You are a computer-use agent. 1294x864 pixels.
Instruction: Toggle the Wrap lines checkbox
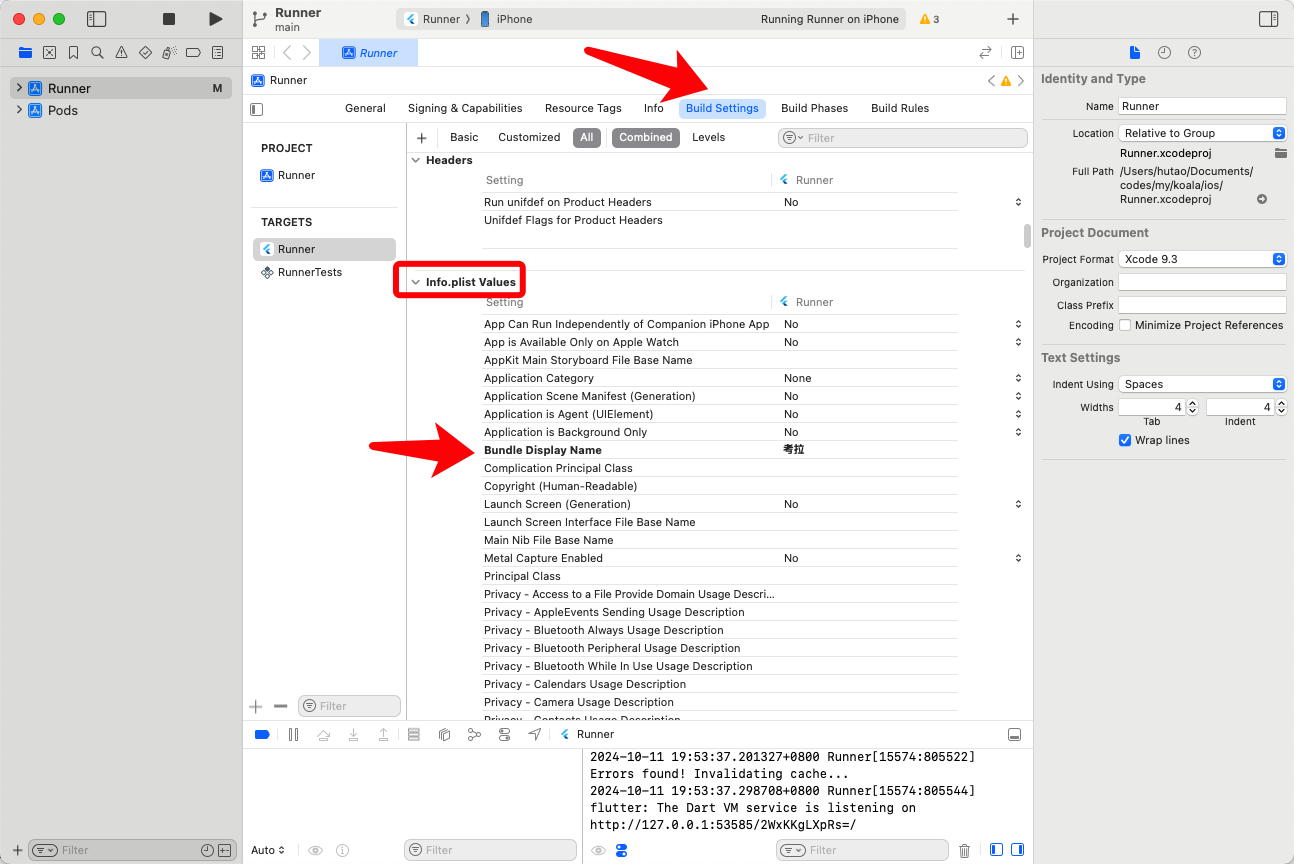(x=1125, y=440)
